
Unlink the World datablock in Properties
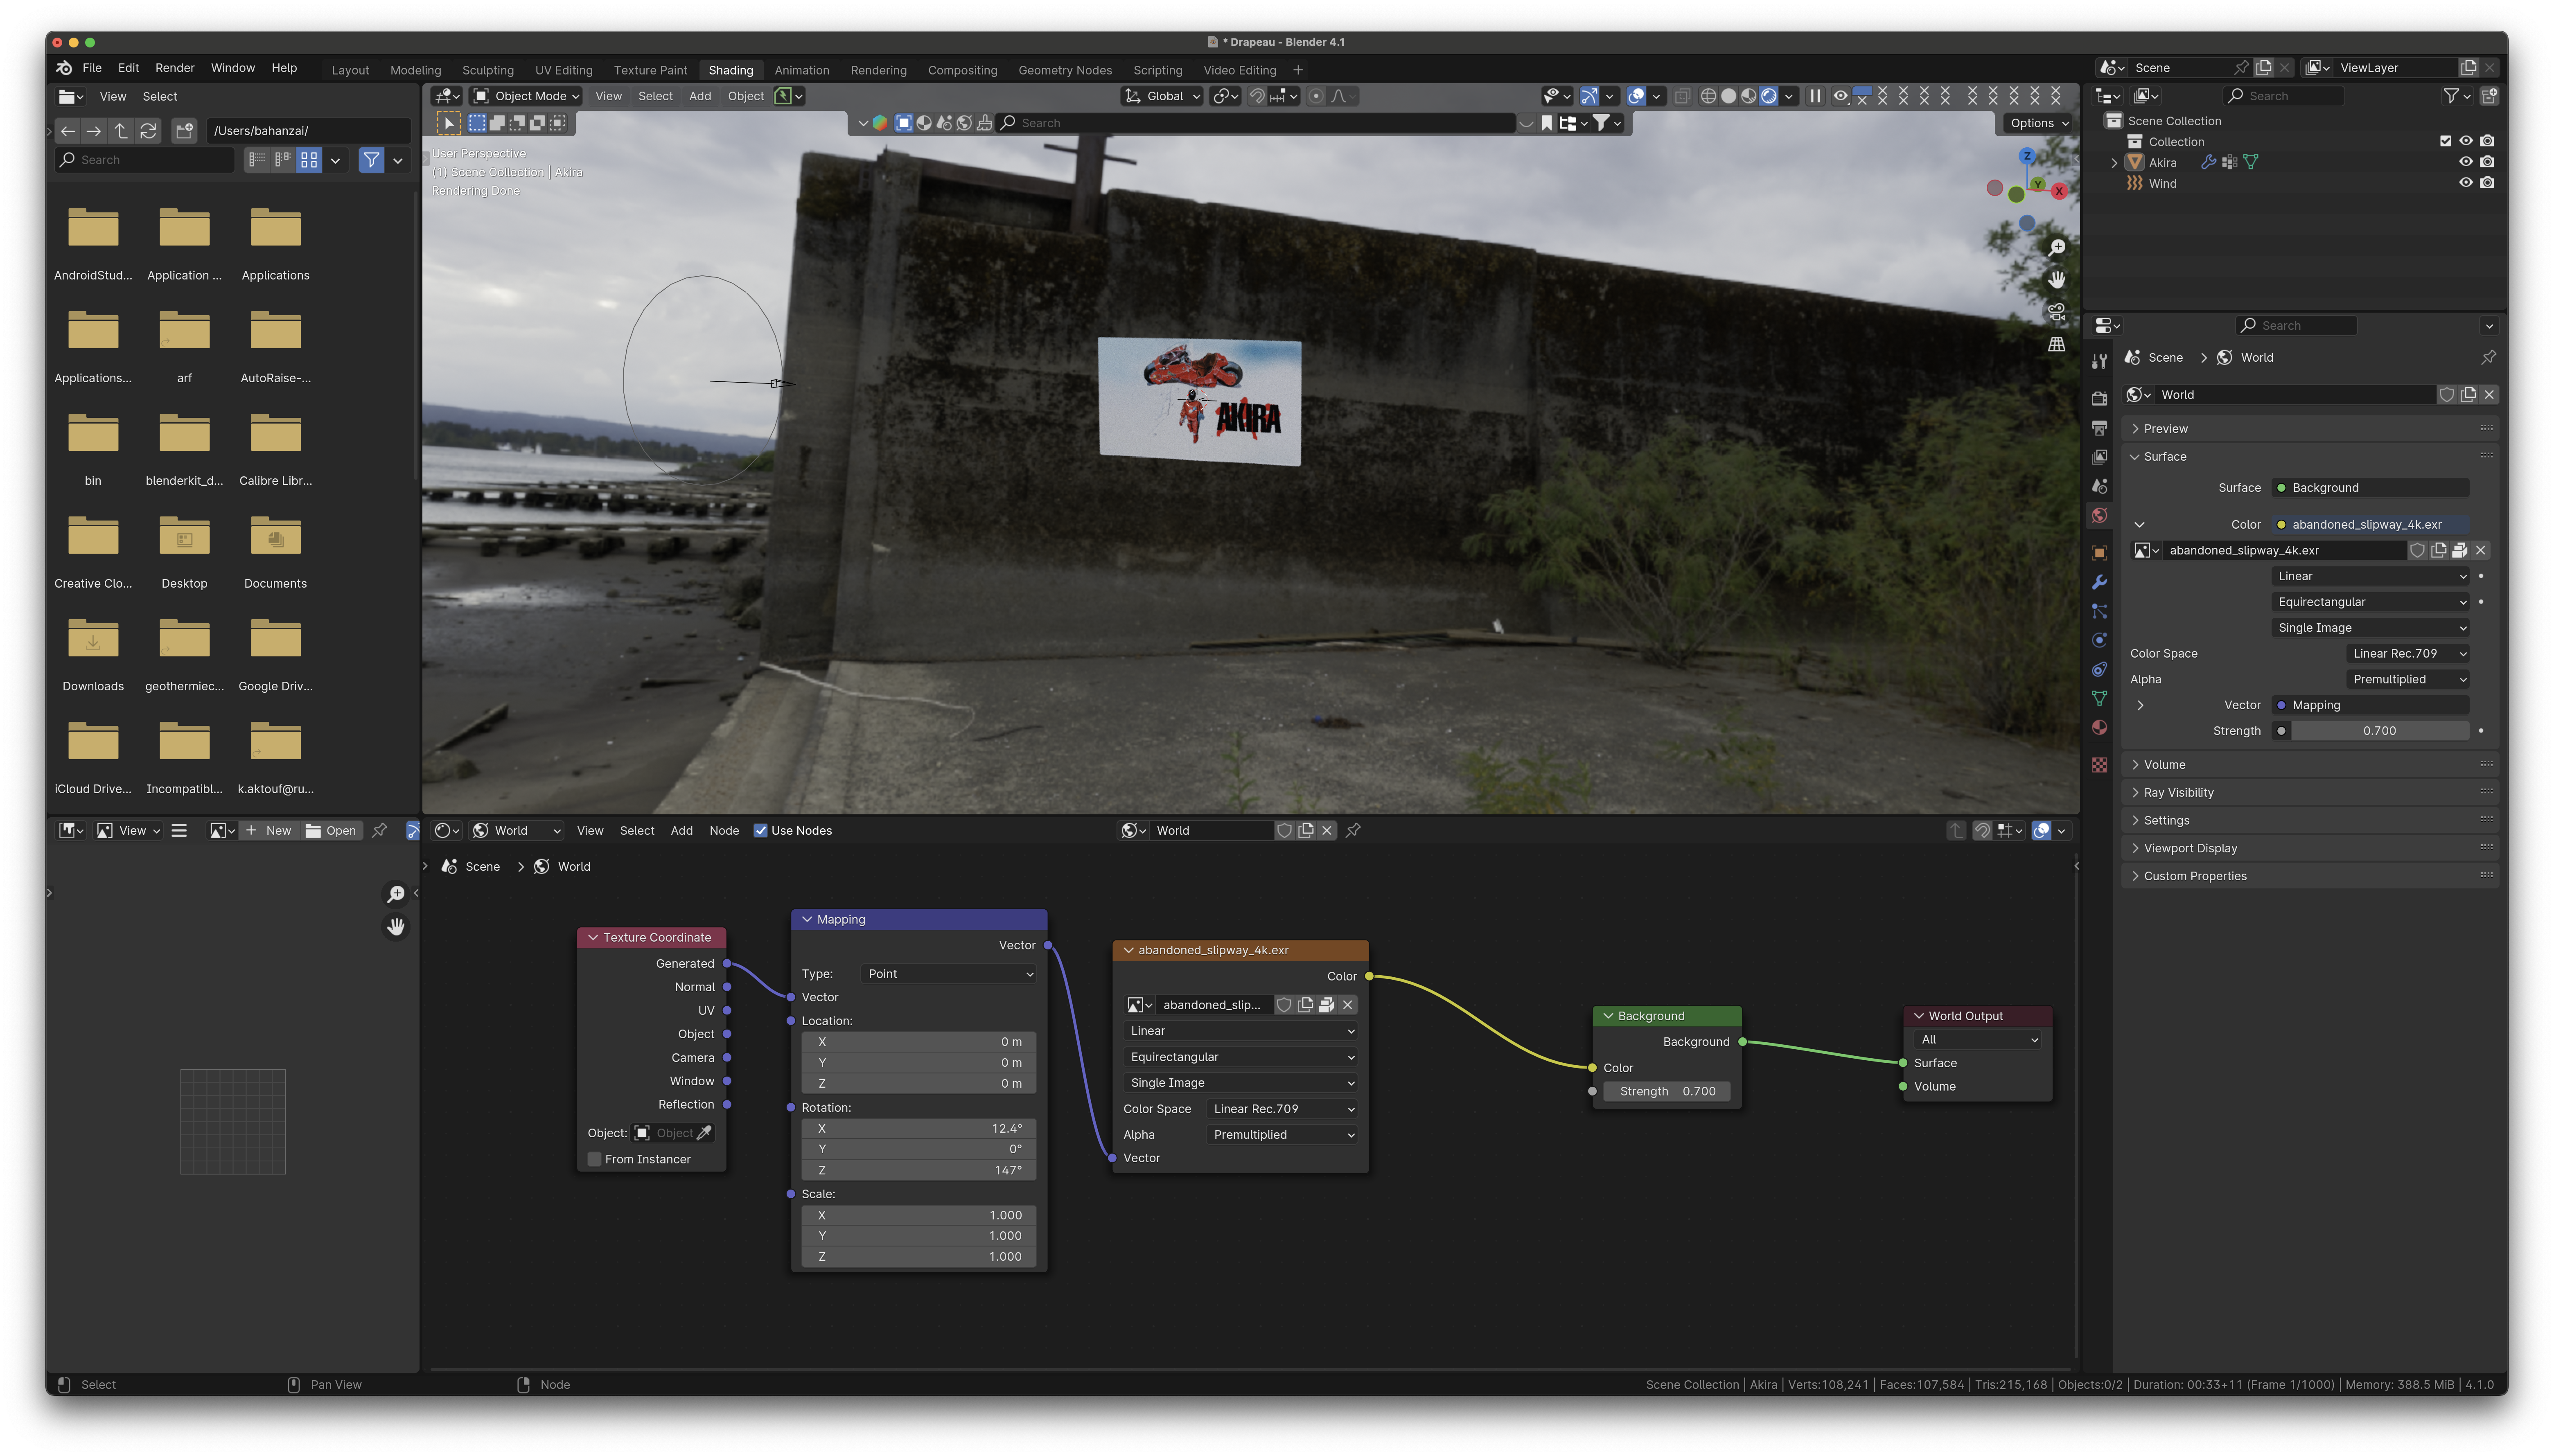(x=2489, y=395)
